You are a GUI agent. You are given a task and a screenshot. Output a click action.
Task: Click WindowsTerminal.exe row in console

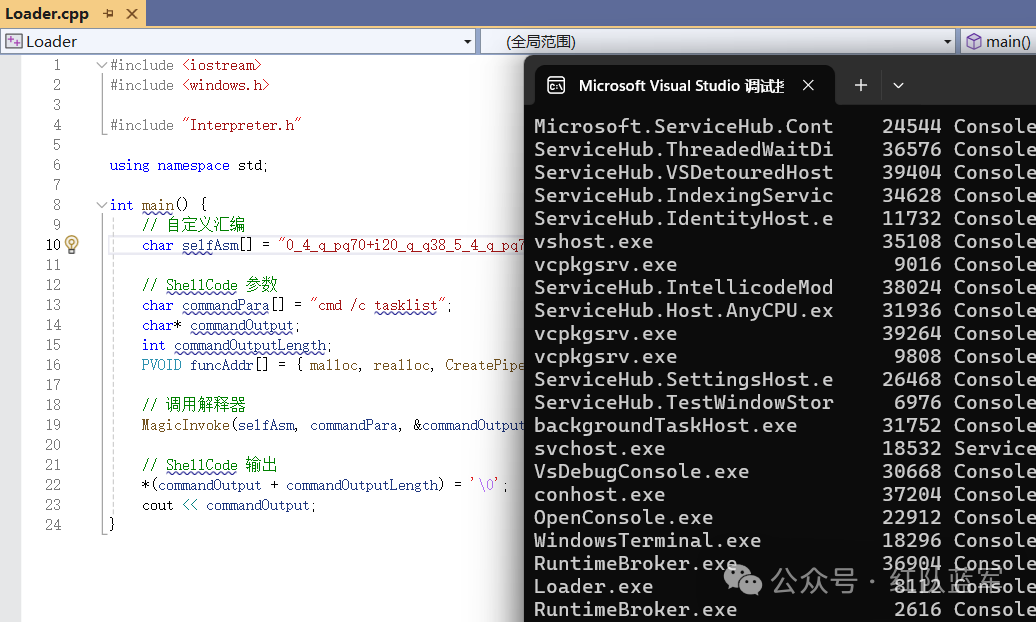648,540
